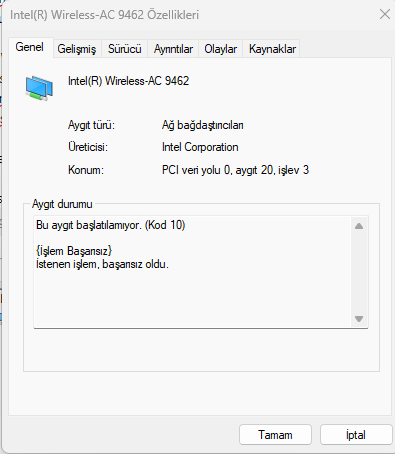Click the İptal button
The height and width of the screenshot is (454, 395).
click(x=356, y=435)
